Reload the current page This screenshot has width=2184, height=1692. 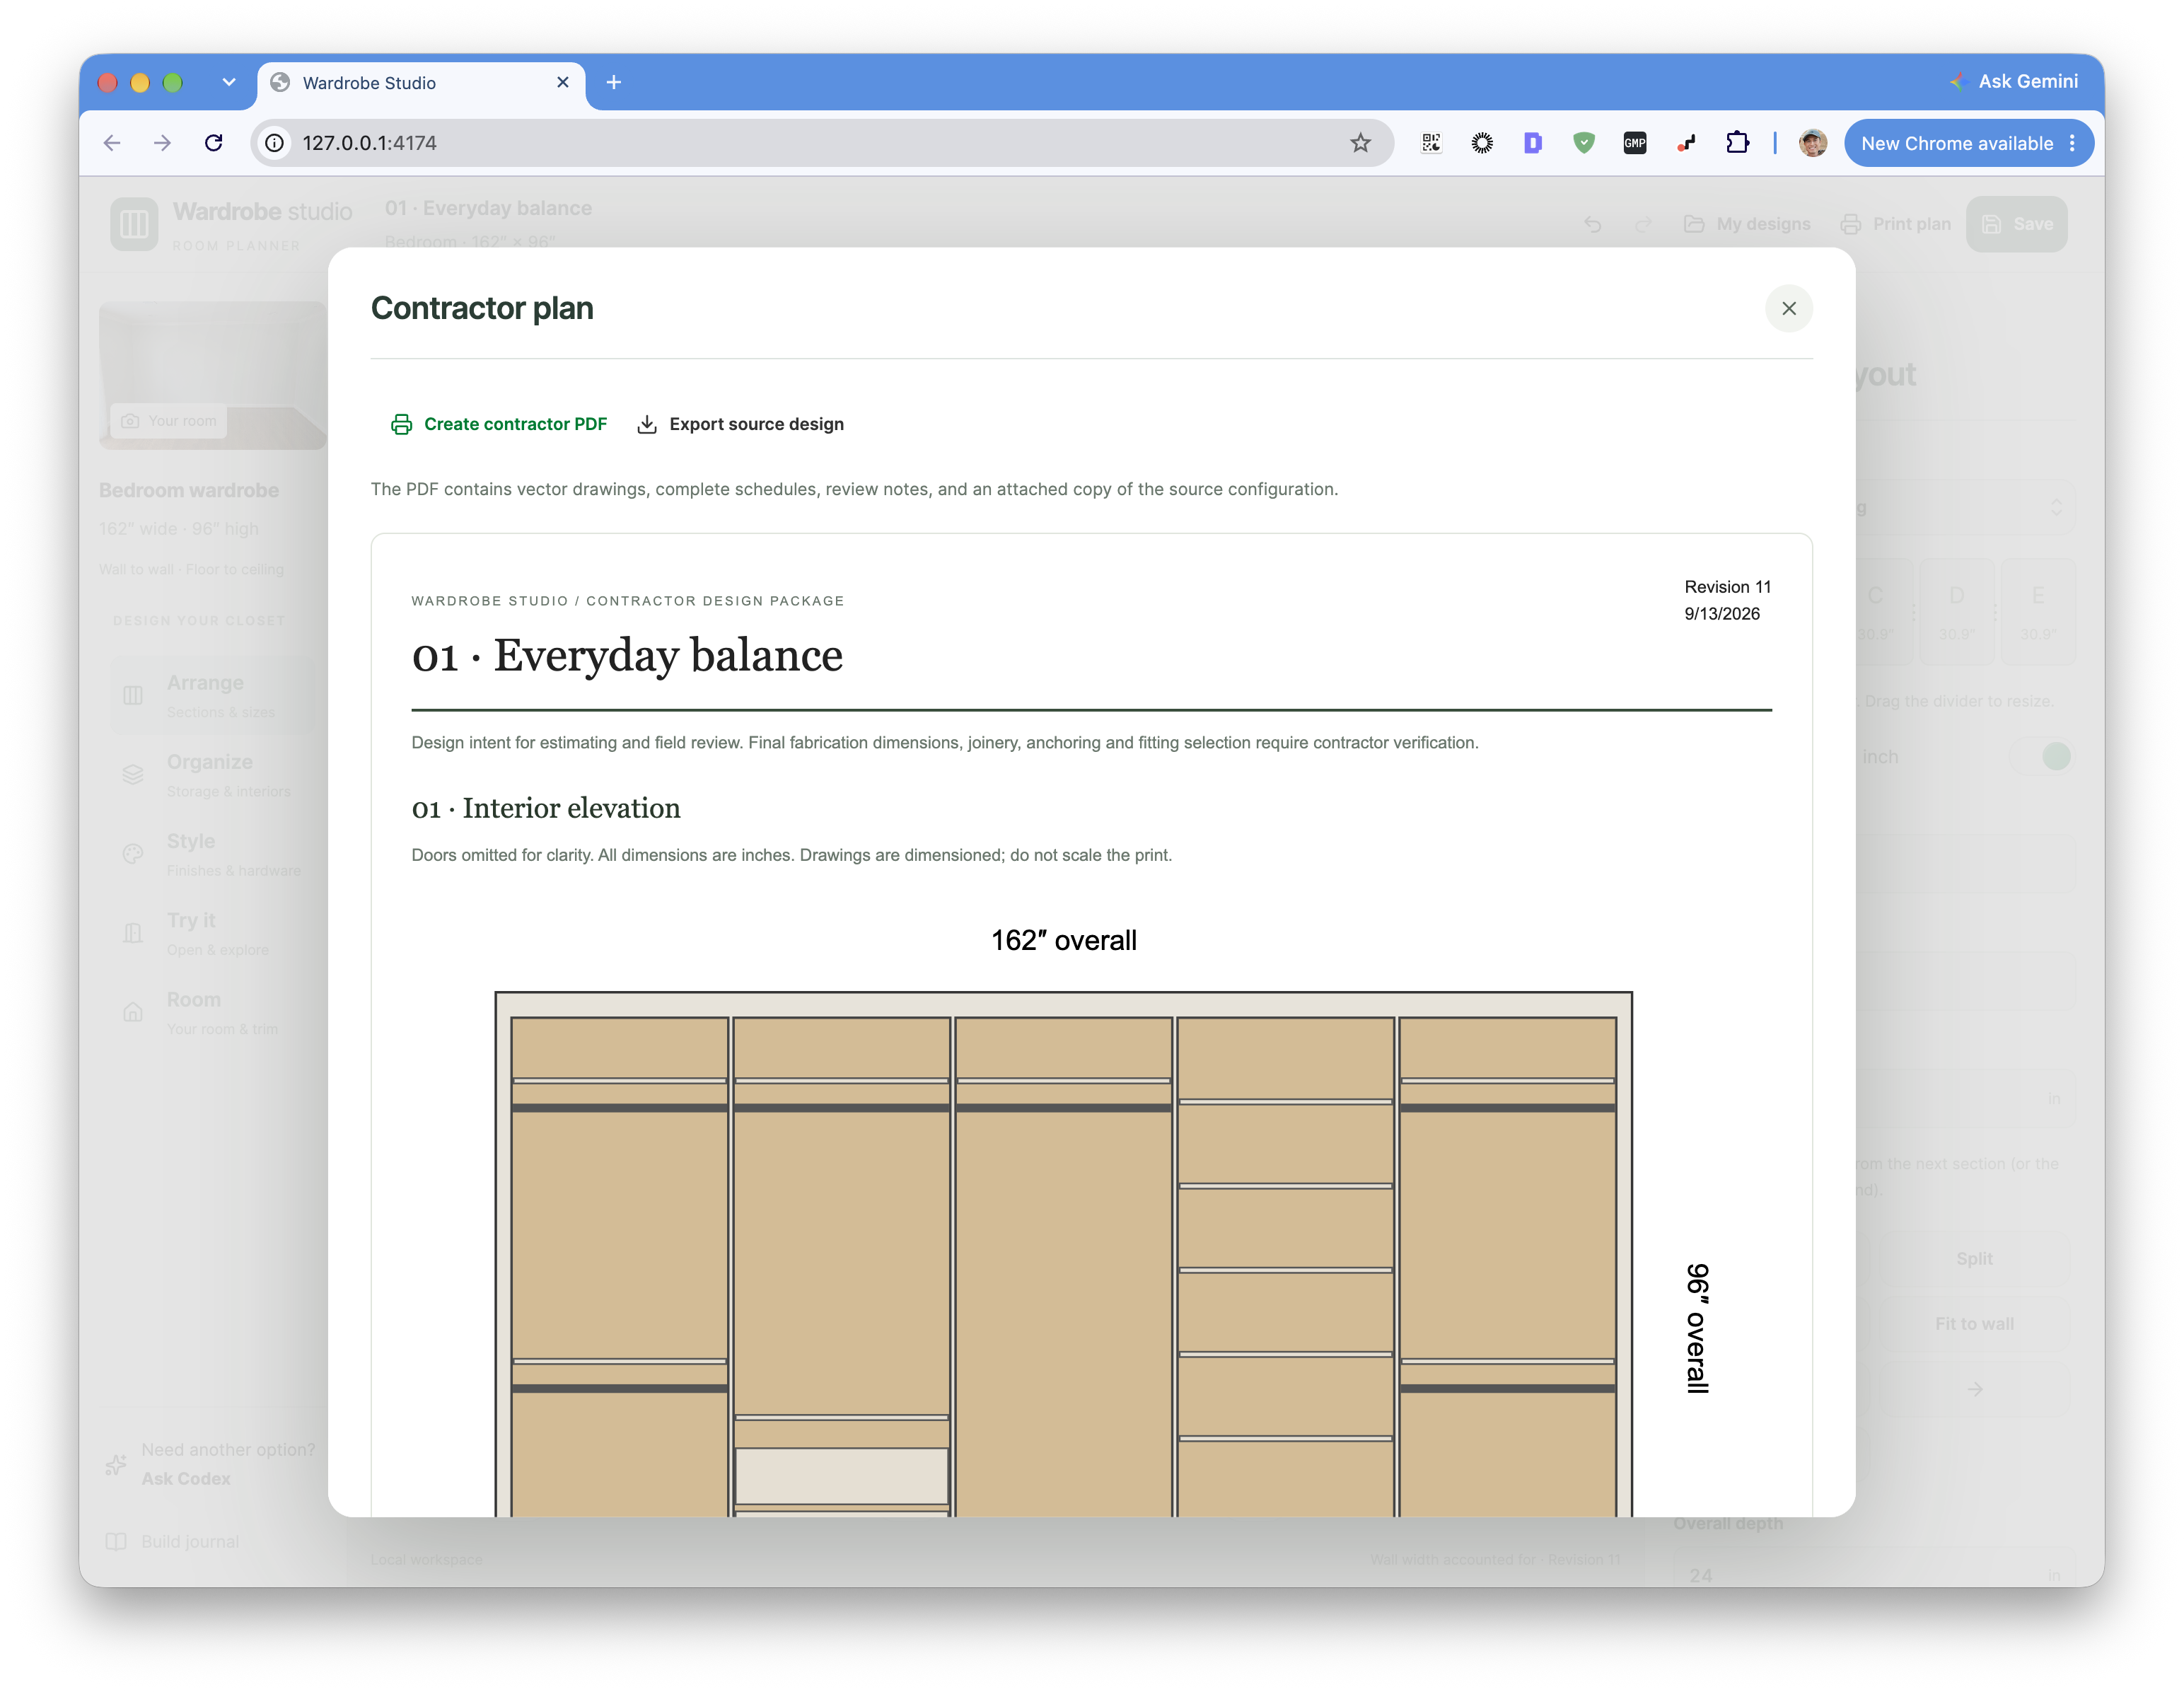[x=213, y=143]
